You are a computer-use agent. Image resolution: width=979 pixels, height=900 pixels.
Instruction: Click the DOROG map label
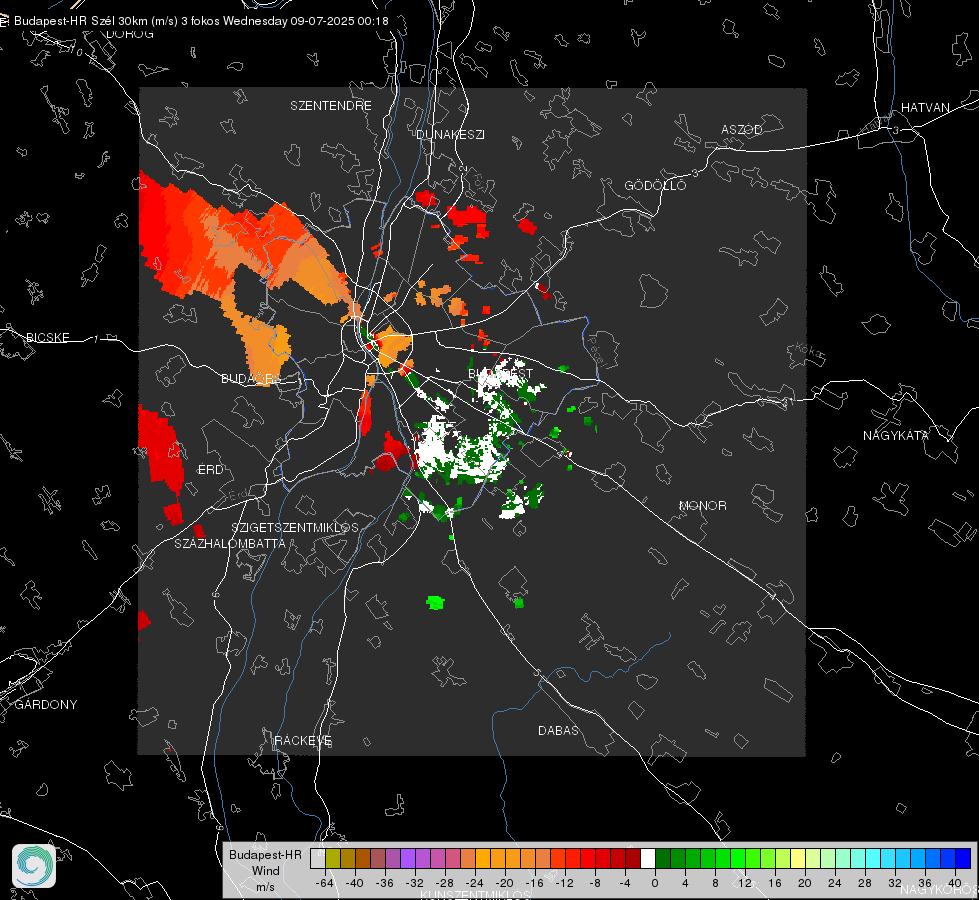pyautogui.click(x=130, y=34)
